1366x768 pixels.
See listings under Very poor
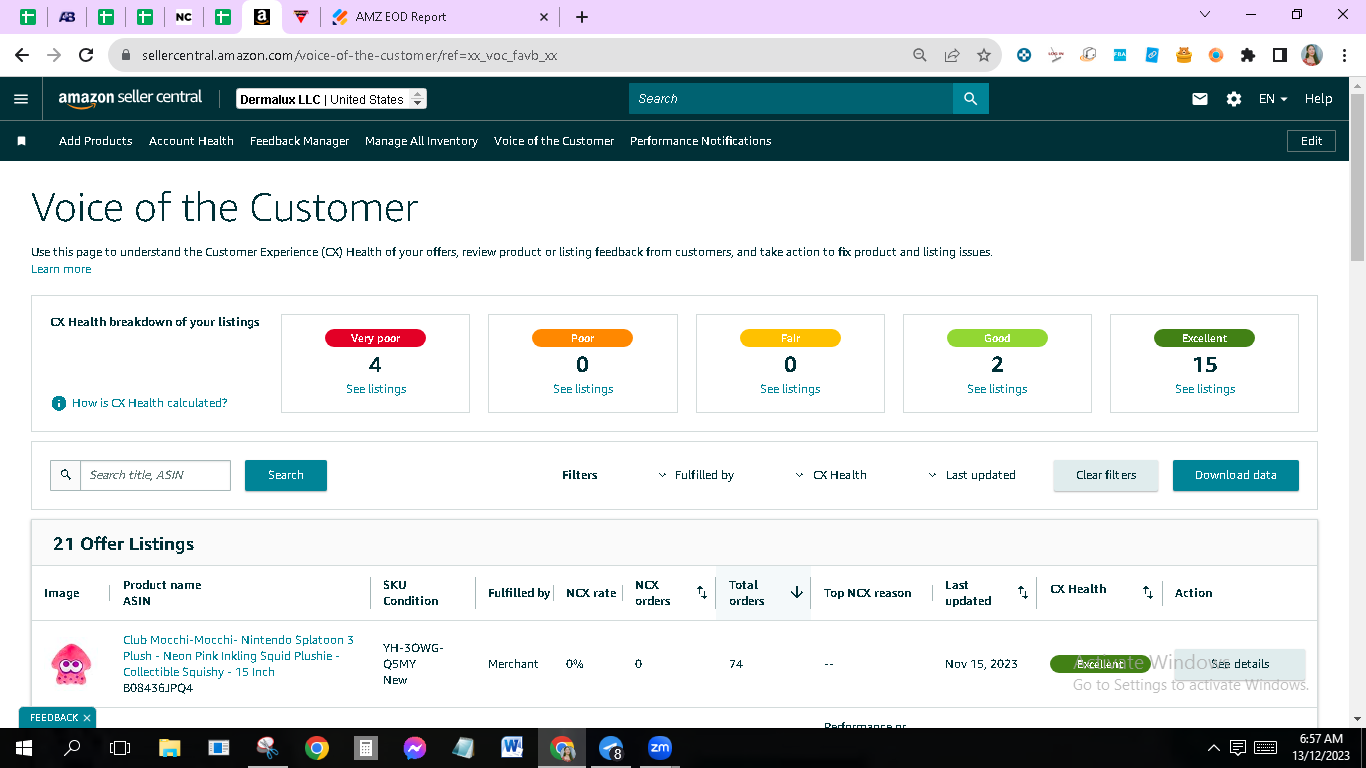376,389
